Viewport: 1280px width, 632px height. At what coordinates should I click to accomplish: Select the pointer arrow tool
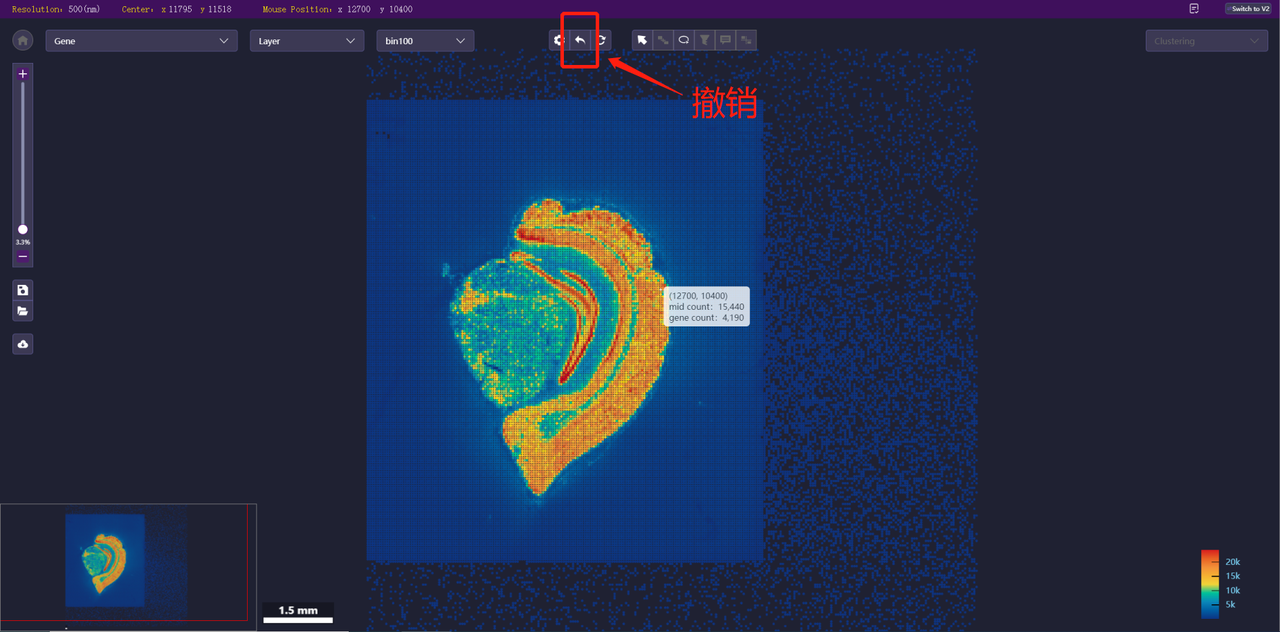[x=642, y=40]
